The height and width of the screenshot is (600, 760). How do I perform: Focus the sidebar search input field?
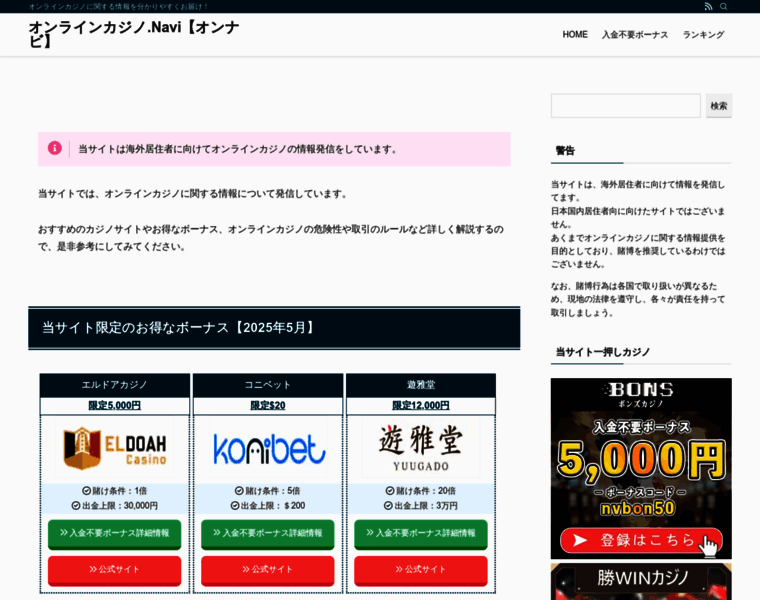tap(625, 106)
